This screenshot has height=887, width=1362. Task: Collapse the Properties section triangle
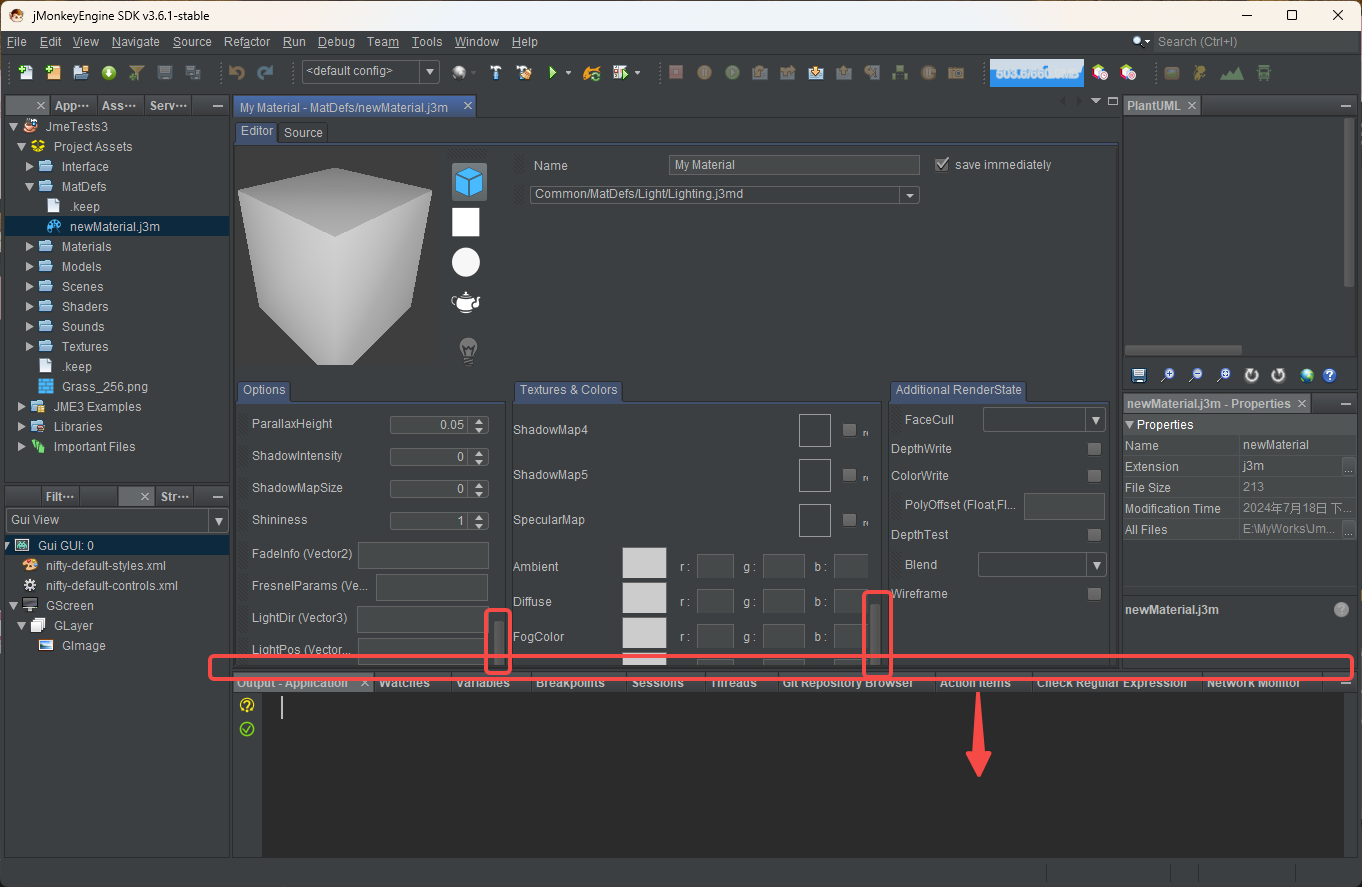(x=1130, y=424)
